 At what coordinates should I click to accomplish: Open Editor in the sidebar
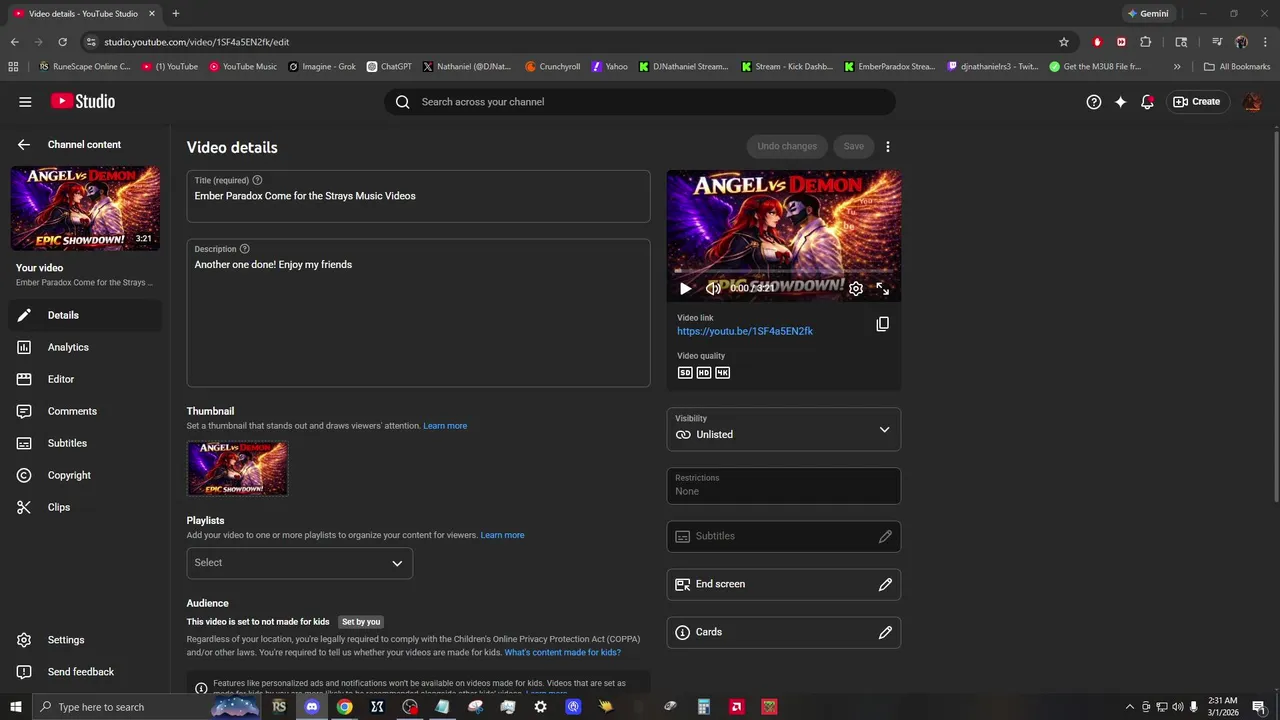[85, 379]
